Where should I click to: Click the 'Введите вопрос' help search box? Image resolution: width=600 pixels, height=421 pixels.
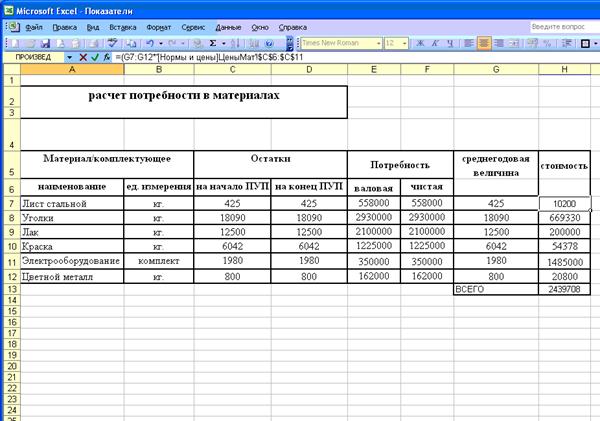(x=565, y=27)
